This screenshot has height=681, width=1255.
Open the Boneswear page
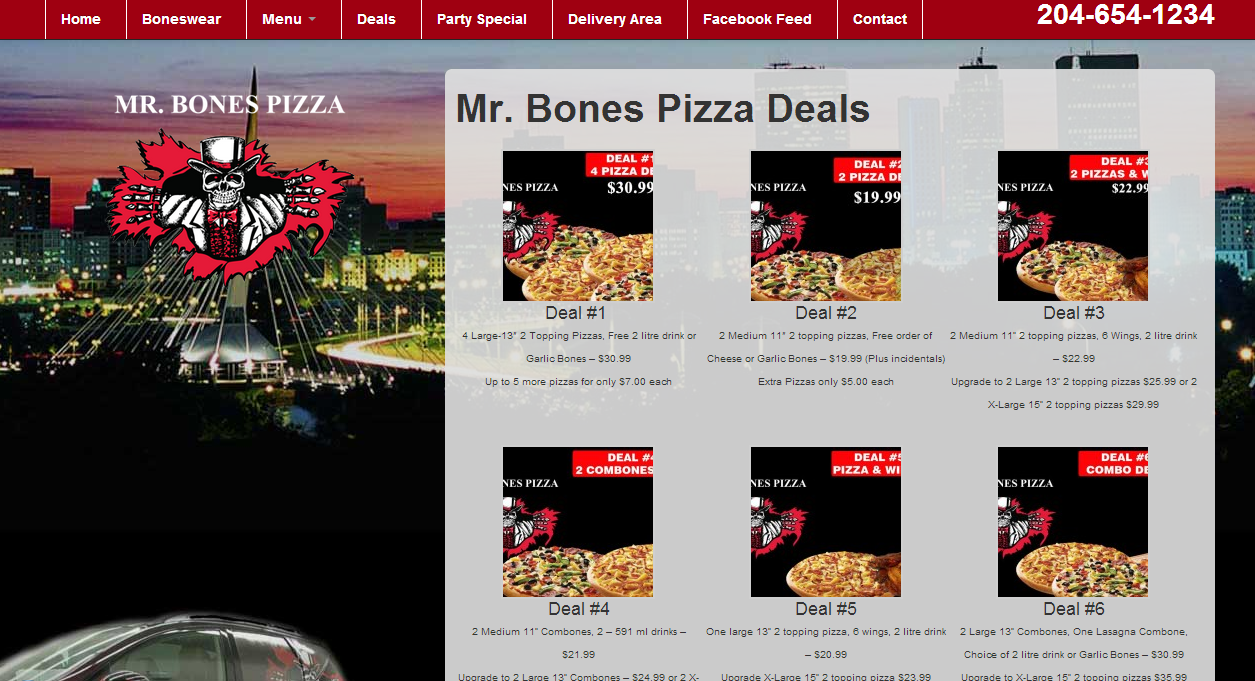point(182,19)
